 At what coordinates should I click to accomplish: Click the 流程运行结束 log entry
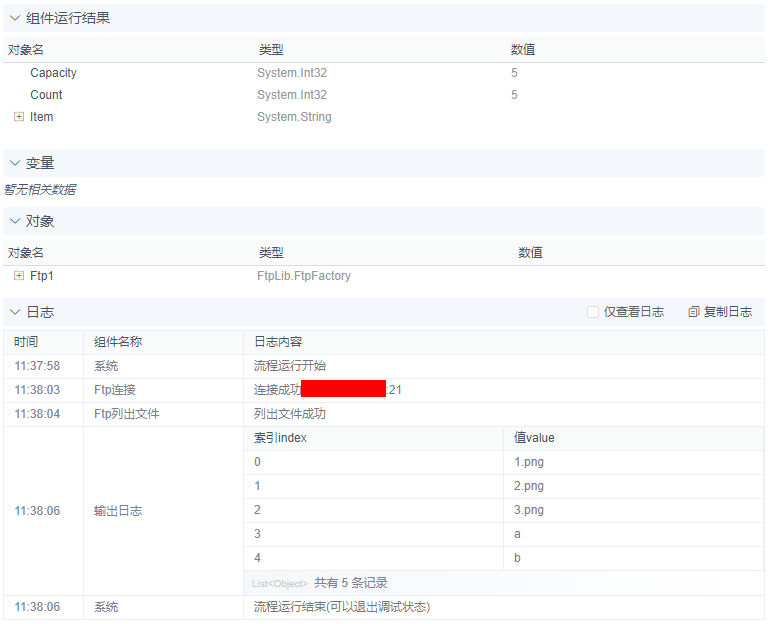[342, 607]
